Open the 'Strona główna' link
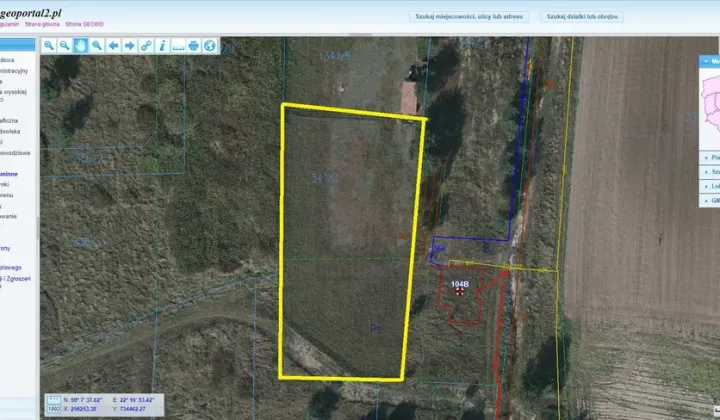The height and width of the screenshot is (420, 720). pos(42,24)
